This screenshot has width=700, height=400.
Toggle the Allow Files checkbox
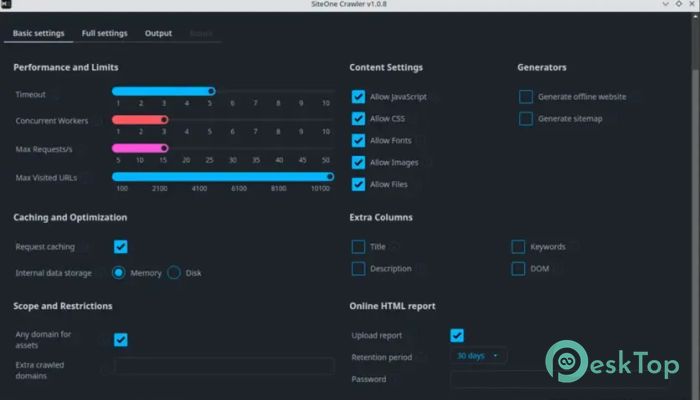click(x=358, y=184)
